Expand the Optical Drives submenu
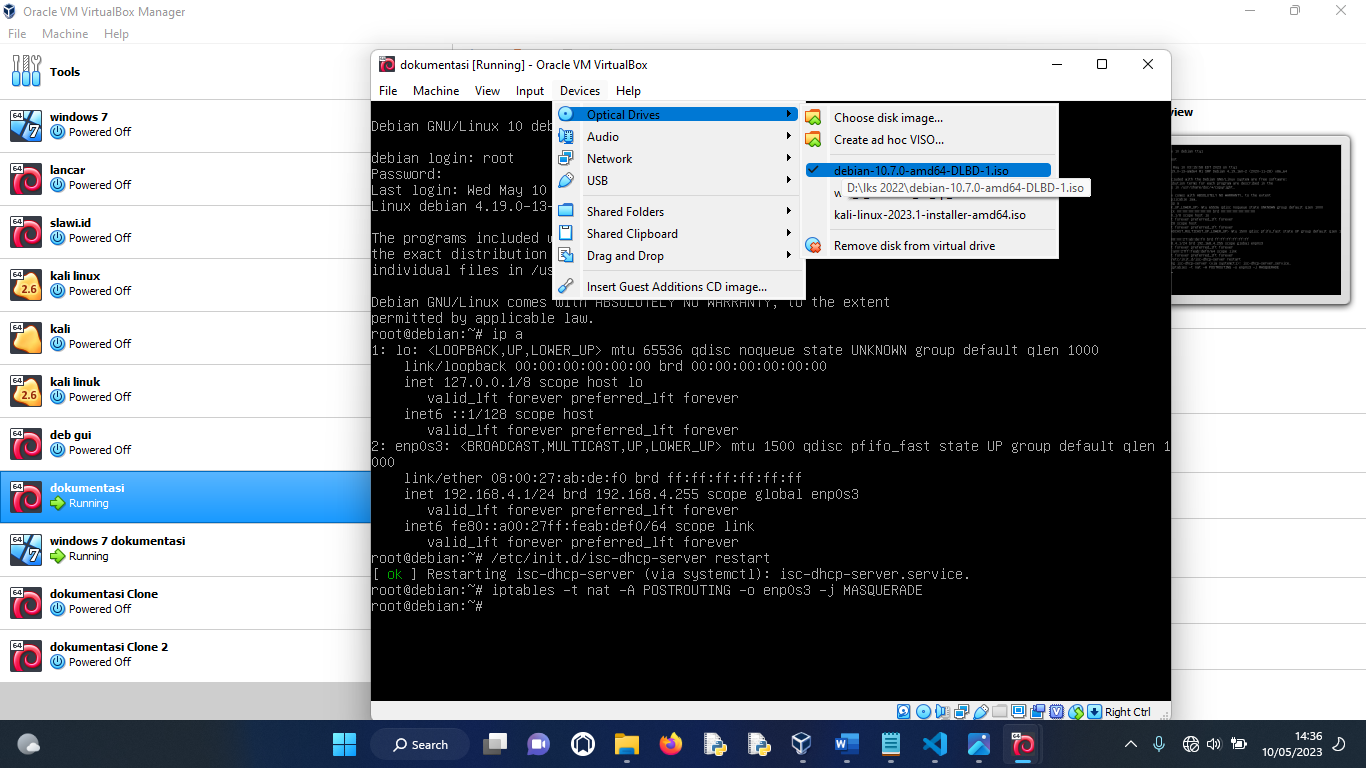Image resolution: width=1366 pixels, height=768 pixels. tap(678, 115)
